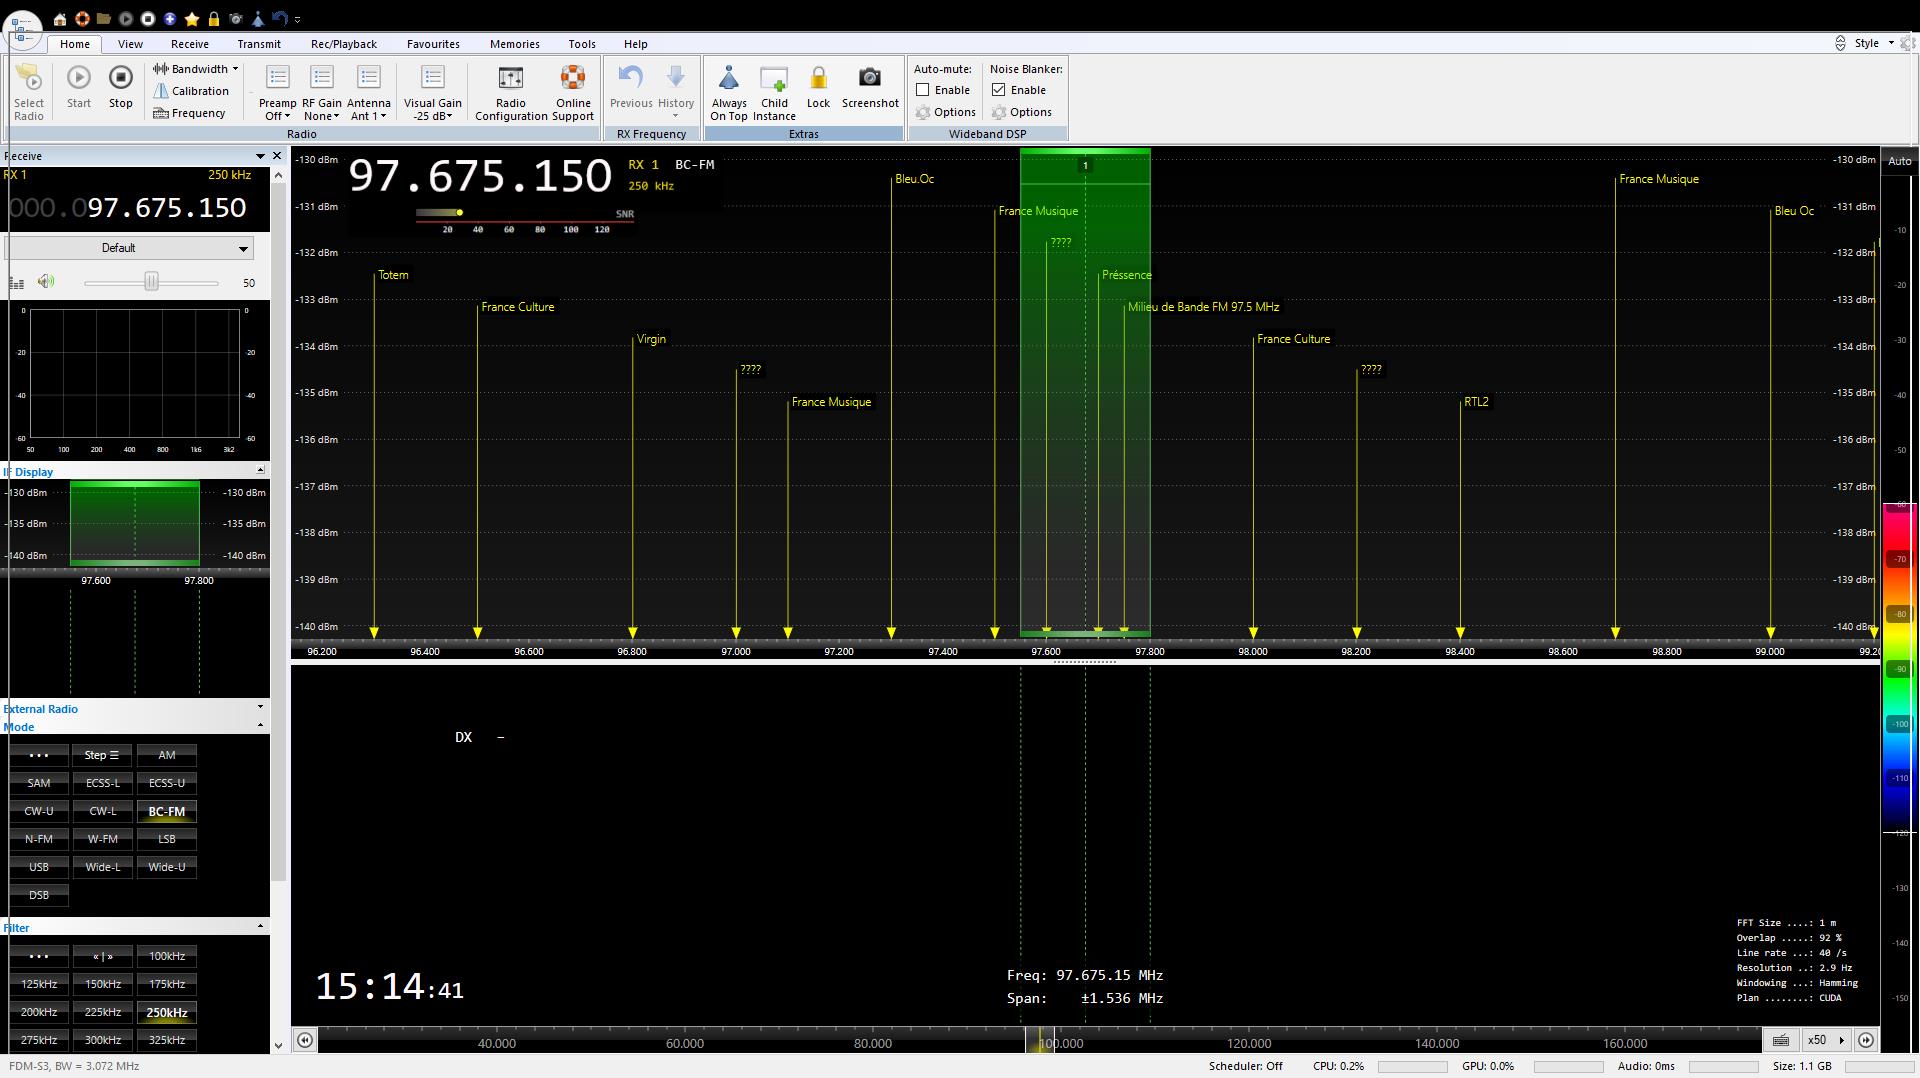Select the W-FM mode button

pyautogui.click(x=102, y=839)
